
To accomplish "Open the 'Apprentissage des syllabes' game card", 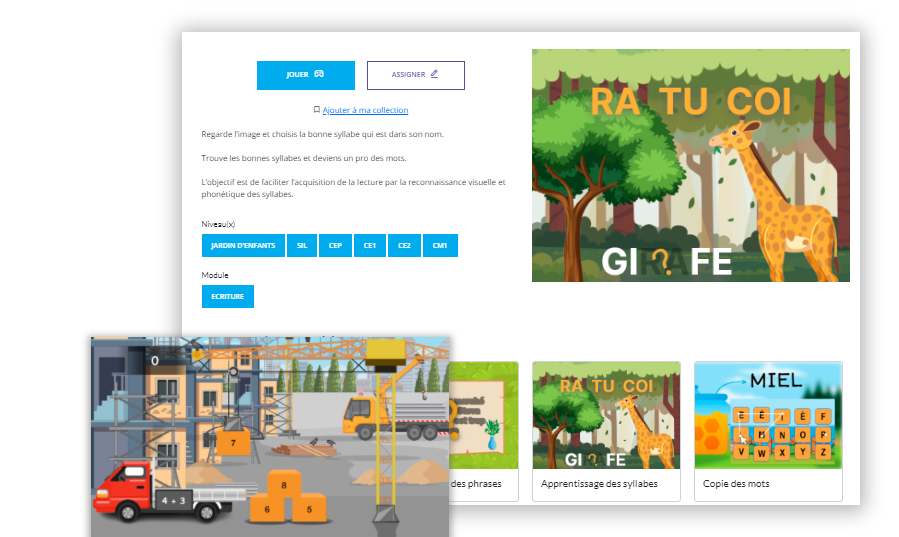I will coord(606,430).
